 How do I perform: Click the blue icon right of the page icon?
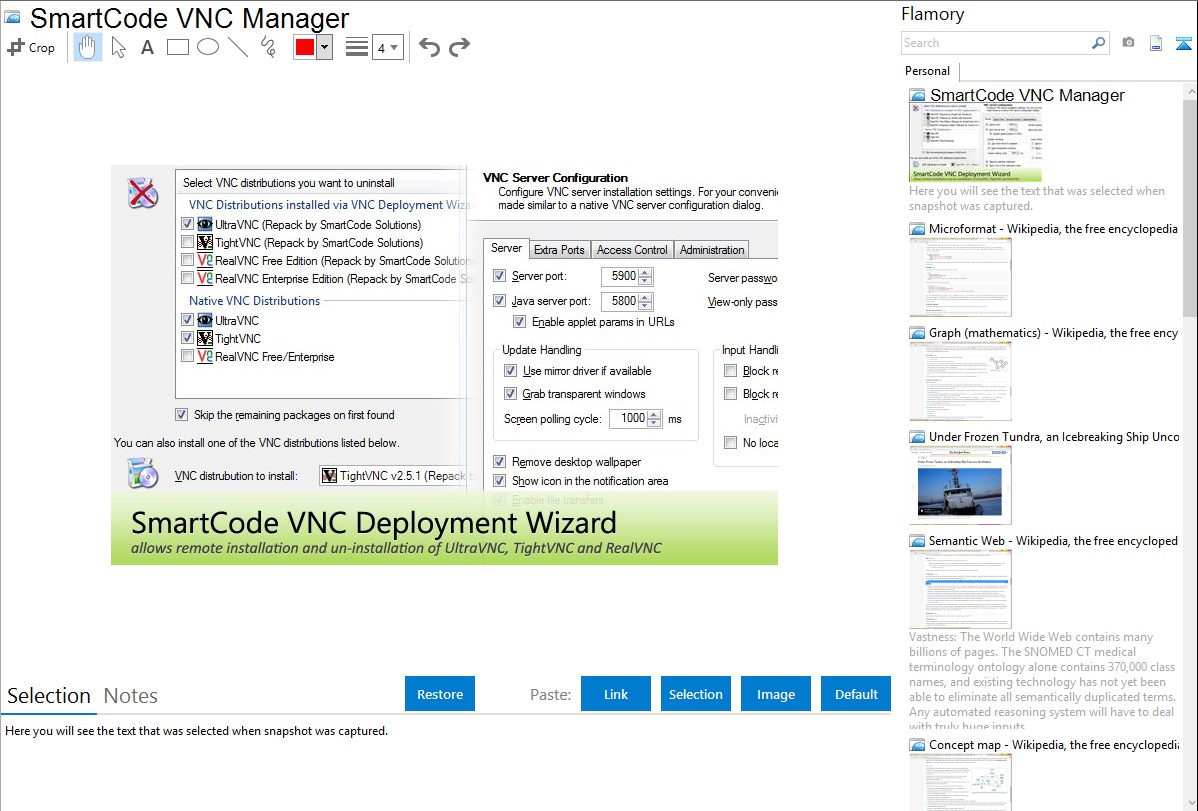(1183, 43)
